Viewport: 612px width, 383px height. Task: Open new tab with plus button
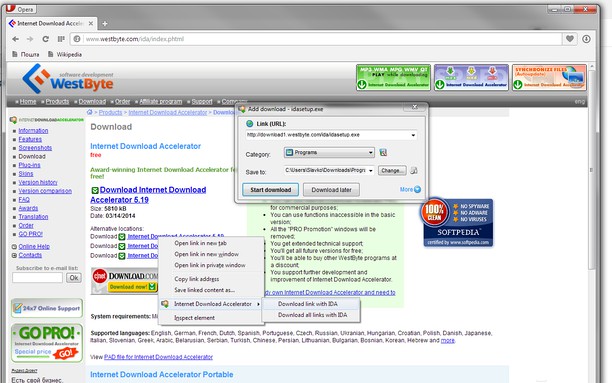(105, 24)
